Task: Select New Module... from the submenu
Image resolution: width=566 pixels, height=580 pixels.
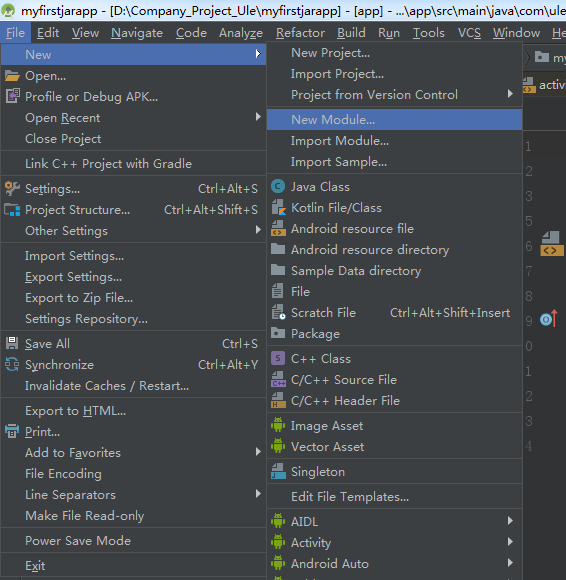Action: point(394,119)
